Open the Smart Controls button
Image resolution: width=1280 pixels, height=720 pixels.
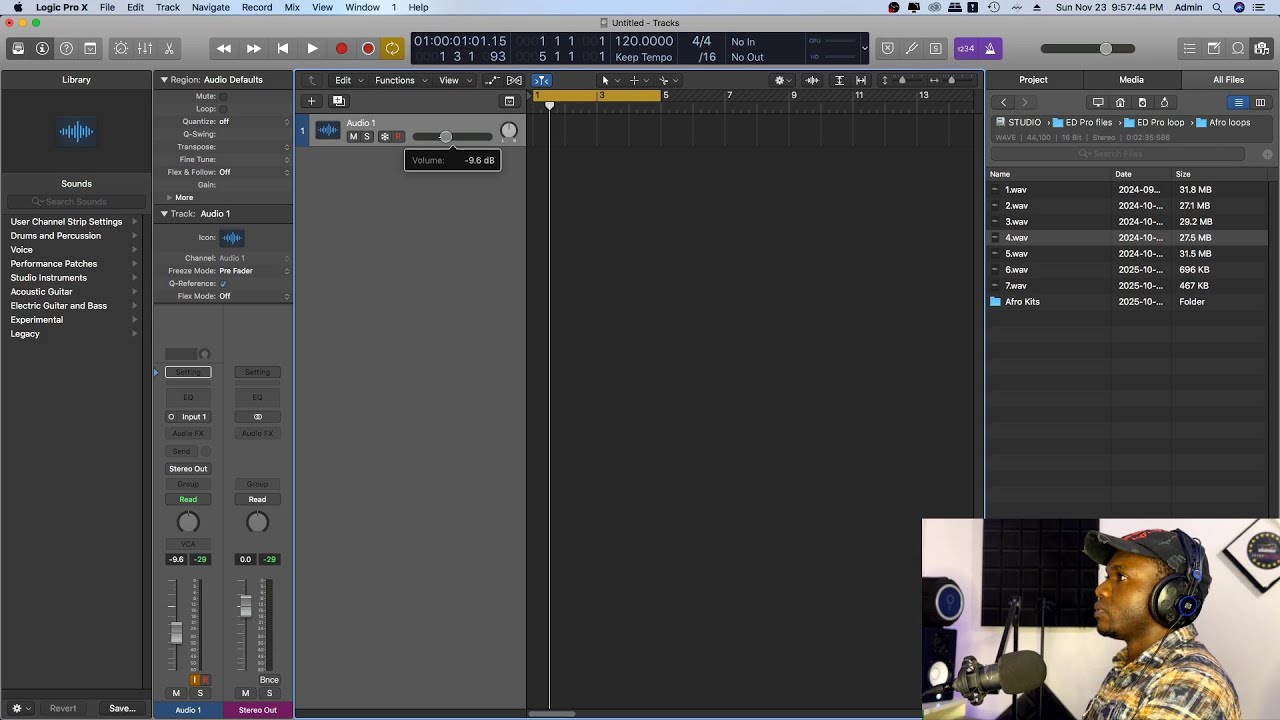pyautogui.click(x=121, y=48)
